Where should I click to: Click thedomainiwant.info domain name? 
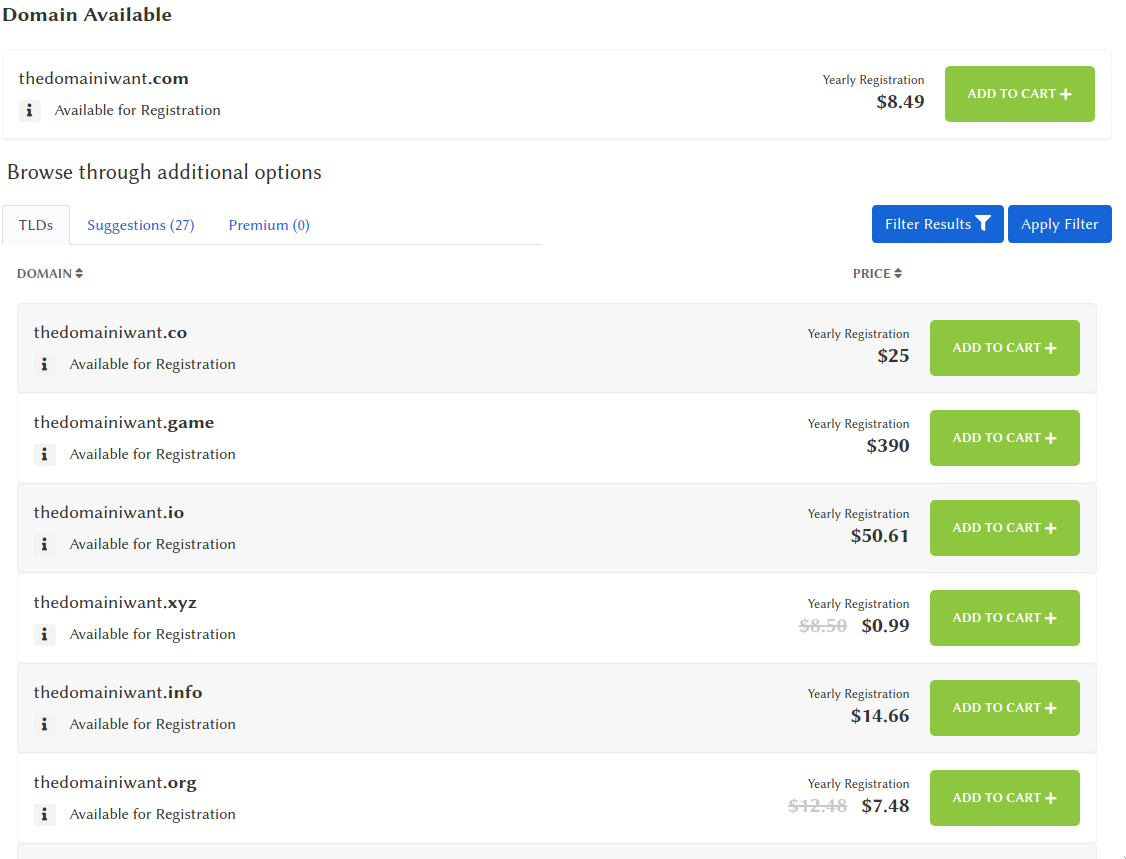(118, 692)
